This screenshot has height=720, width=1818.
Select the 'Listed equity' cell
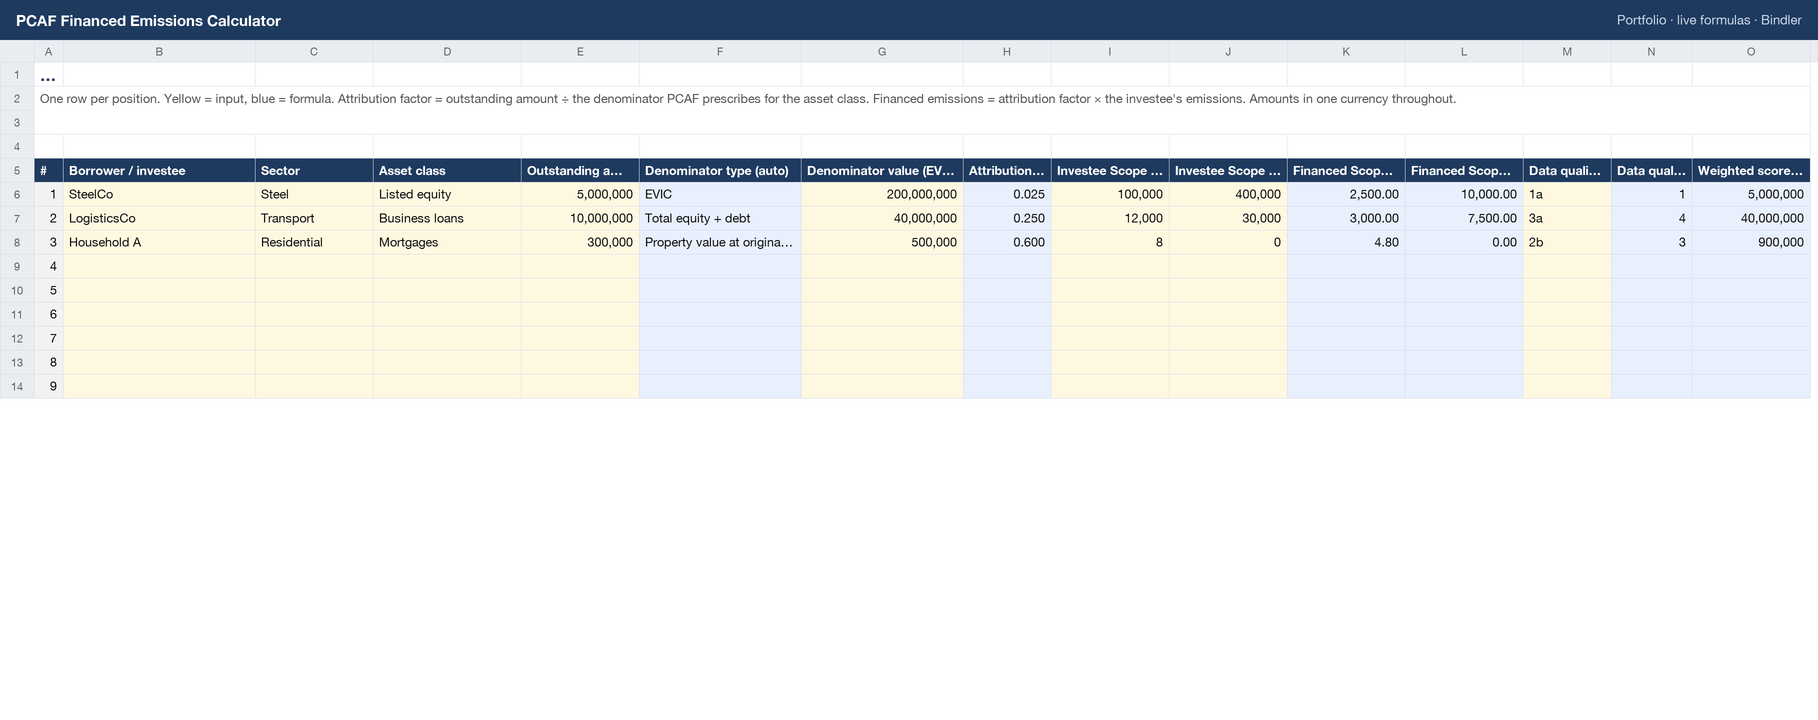click(447, 194)
